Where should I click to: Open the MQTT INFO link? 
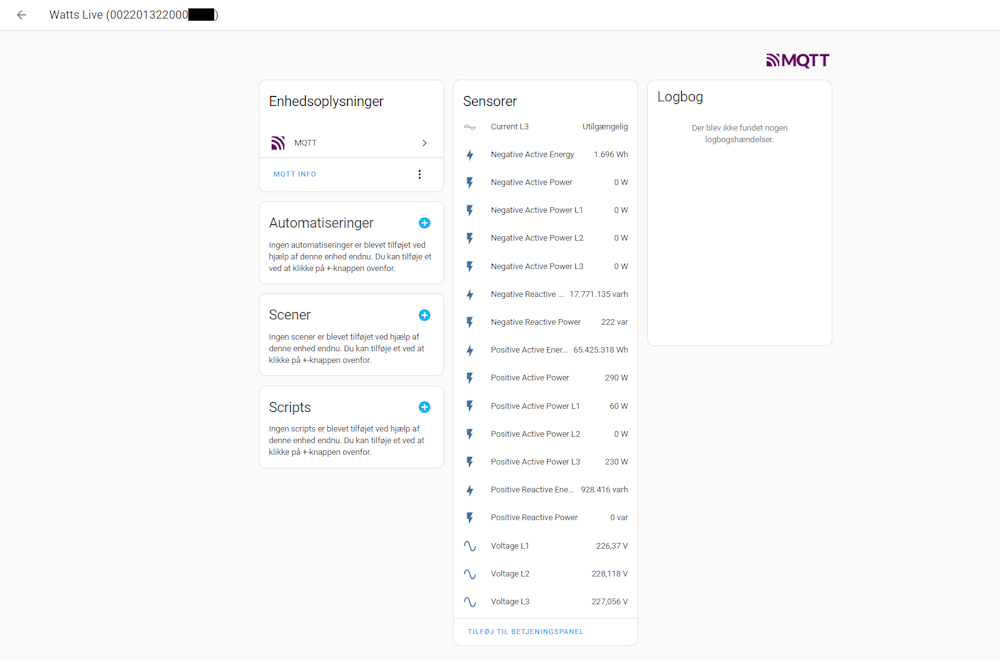pos(294,174)
